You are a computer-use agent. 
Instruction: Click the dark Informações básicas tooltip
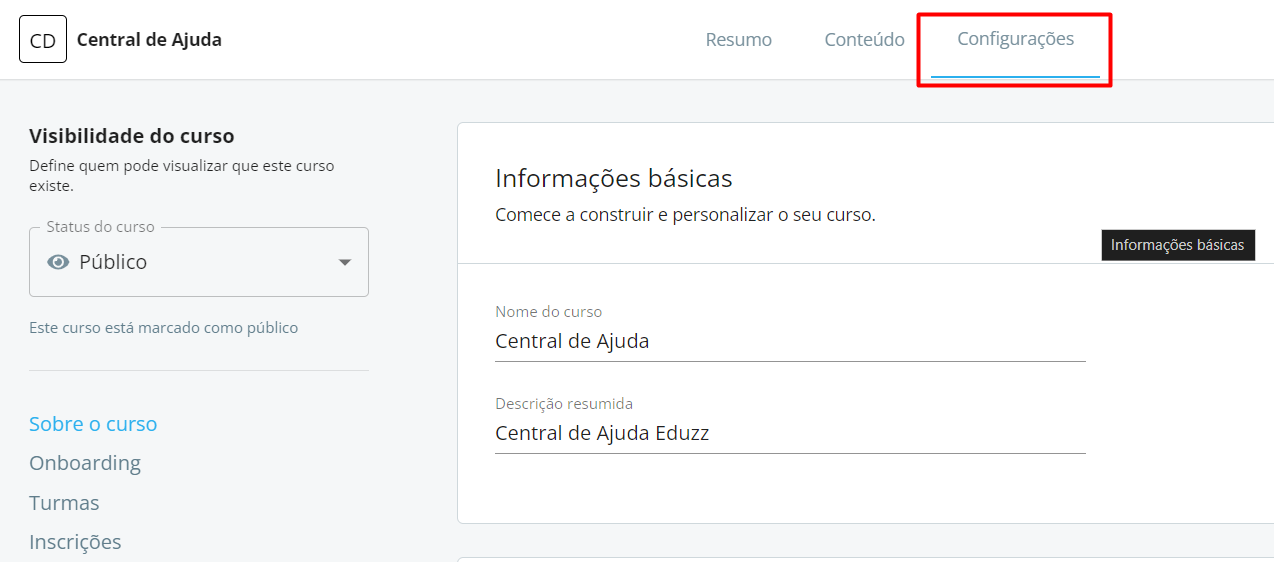(x=1177, y=245)
